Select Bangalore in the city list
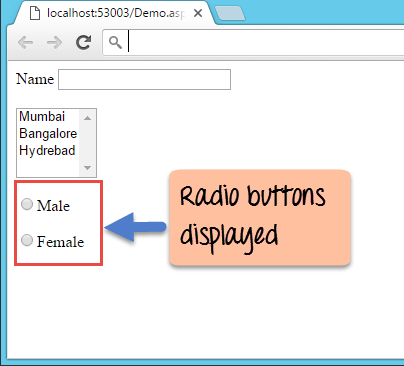The height and width of the screenshot is (366, 404). 48,133
